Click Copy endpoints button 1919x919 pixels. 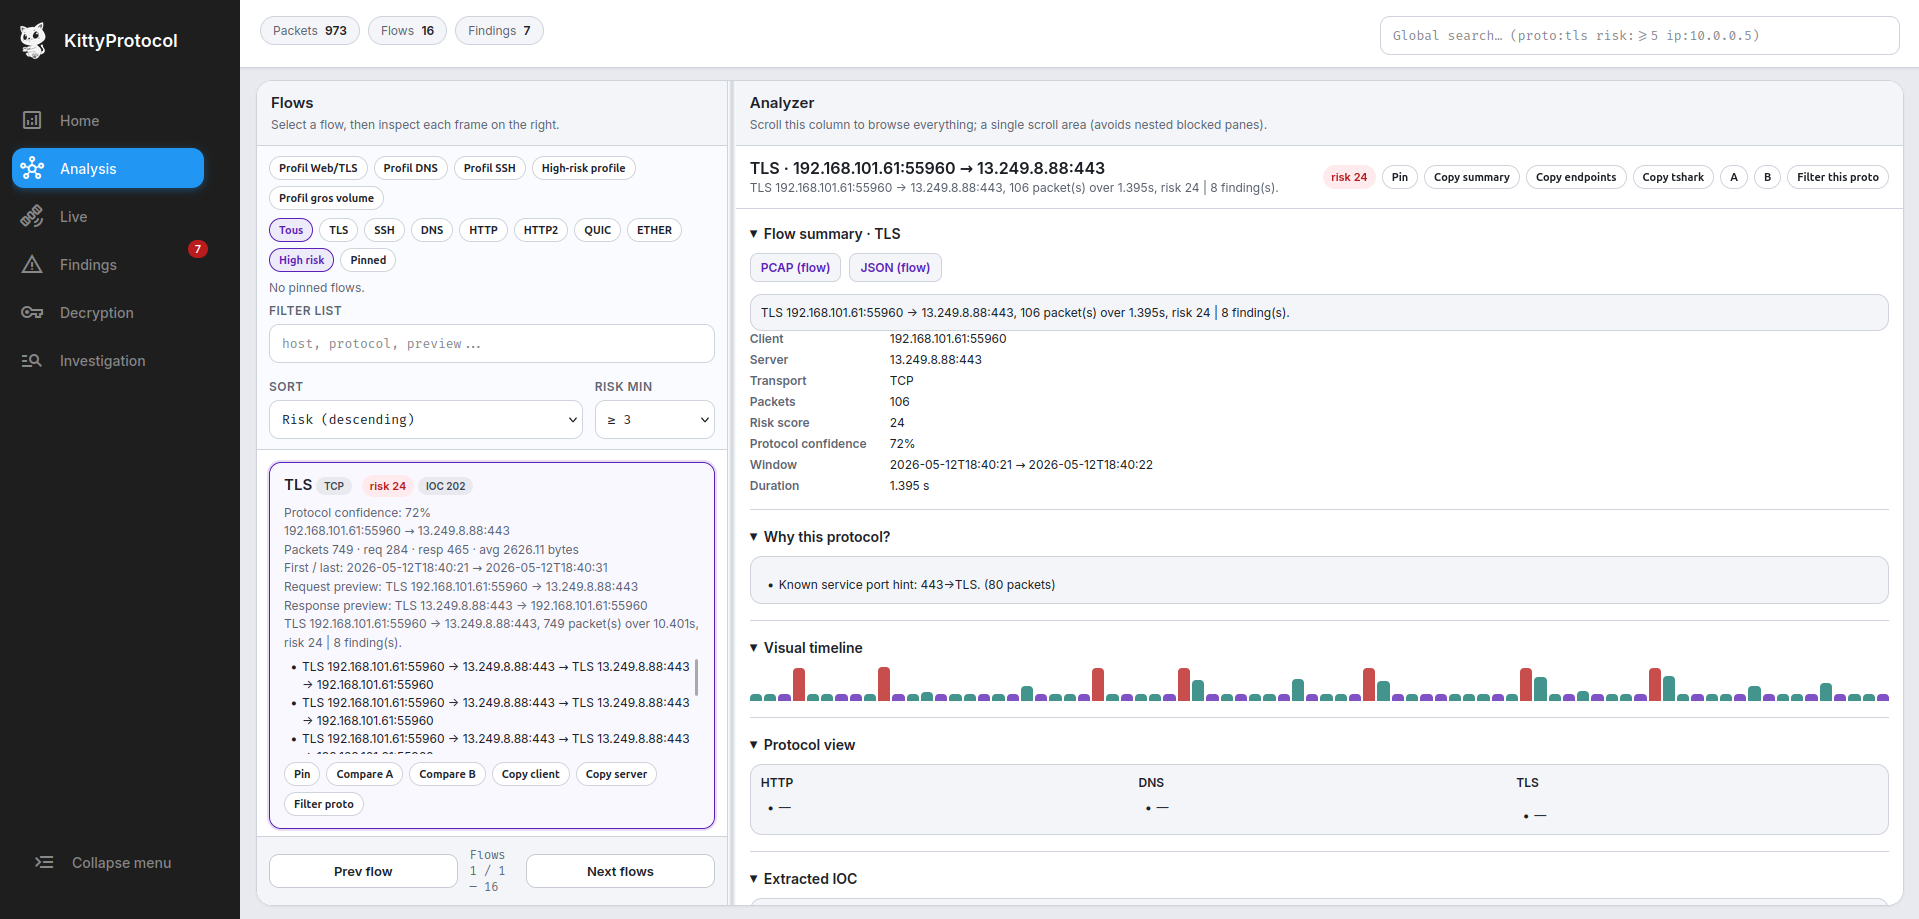coord(1576,177)
